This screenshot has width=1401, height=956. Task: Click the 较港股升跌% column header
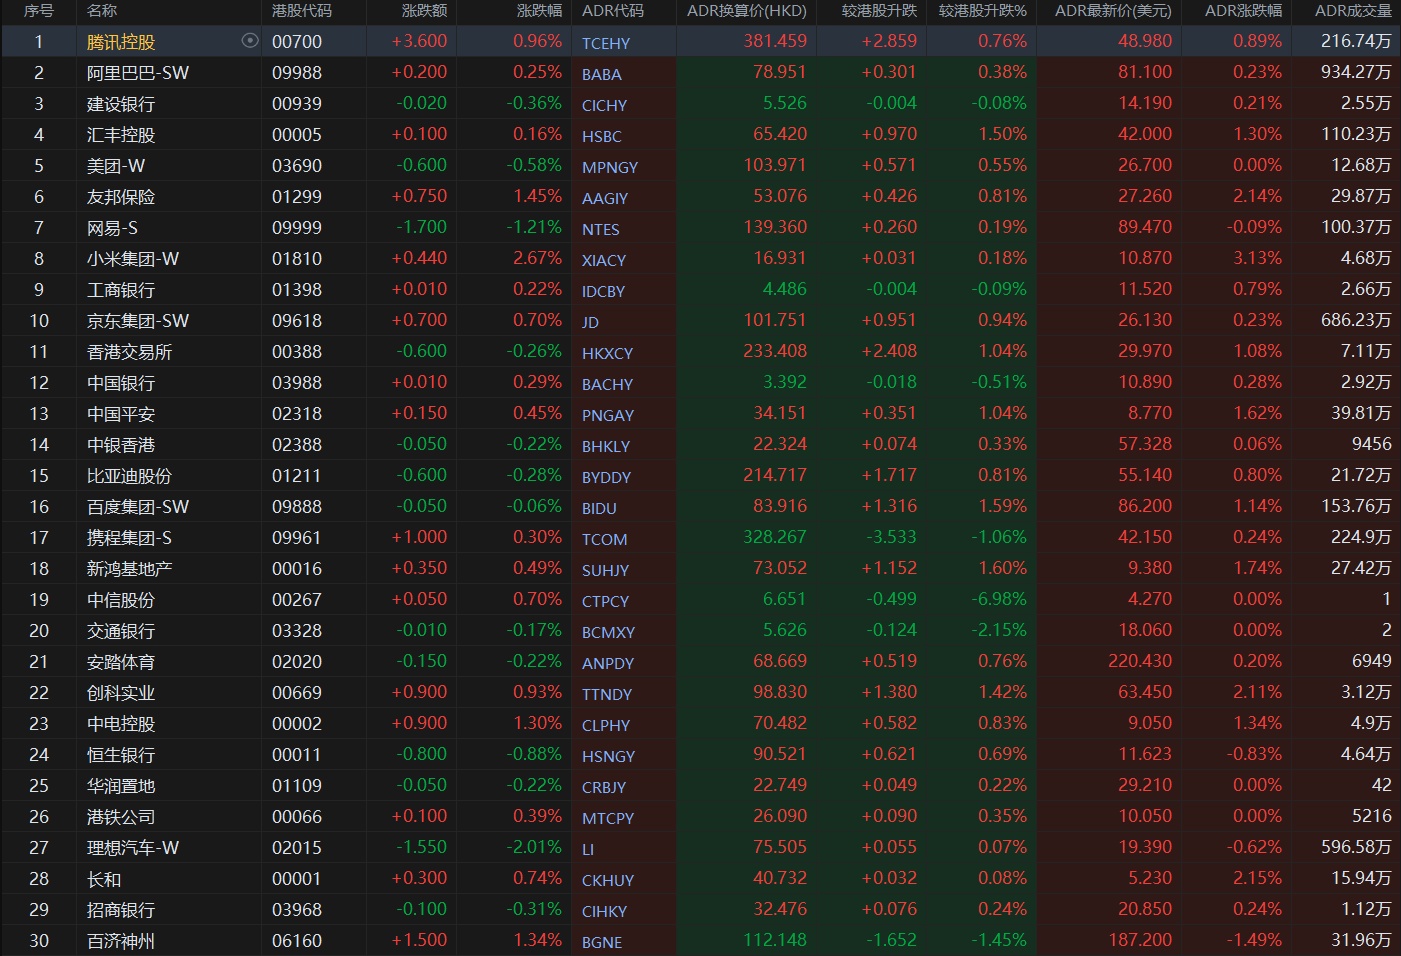[x=983, y=11]
